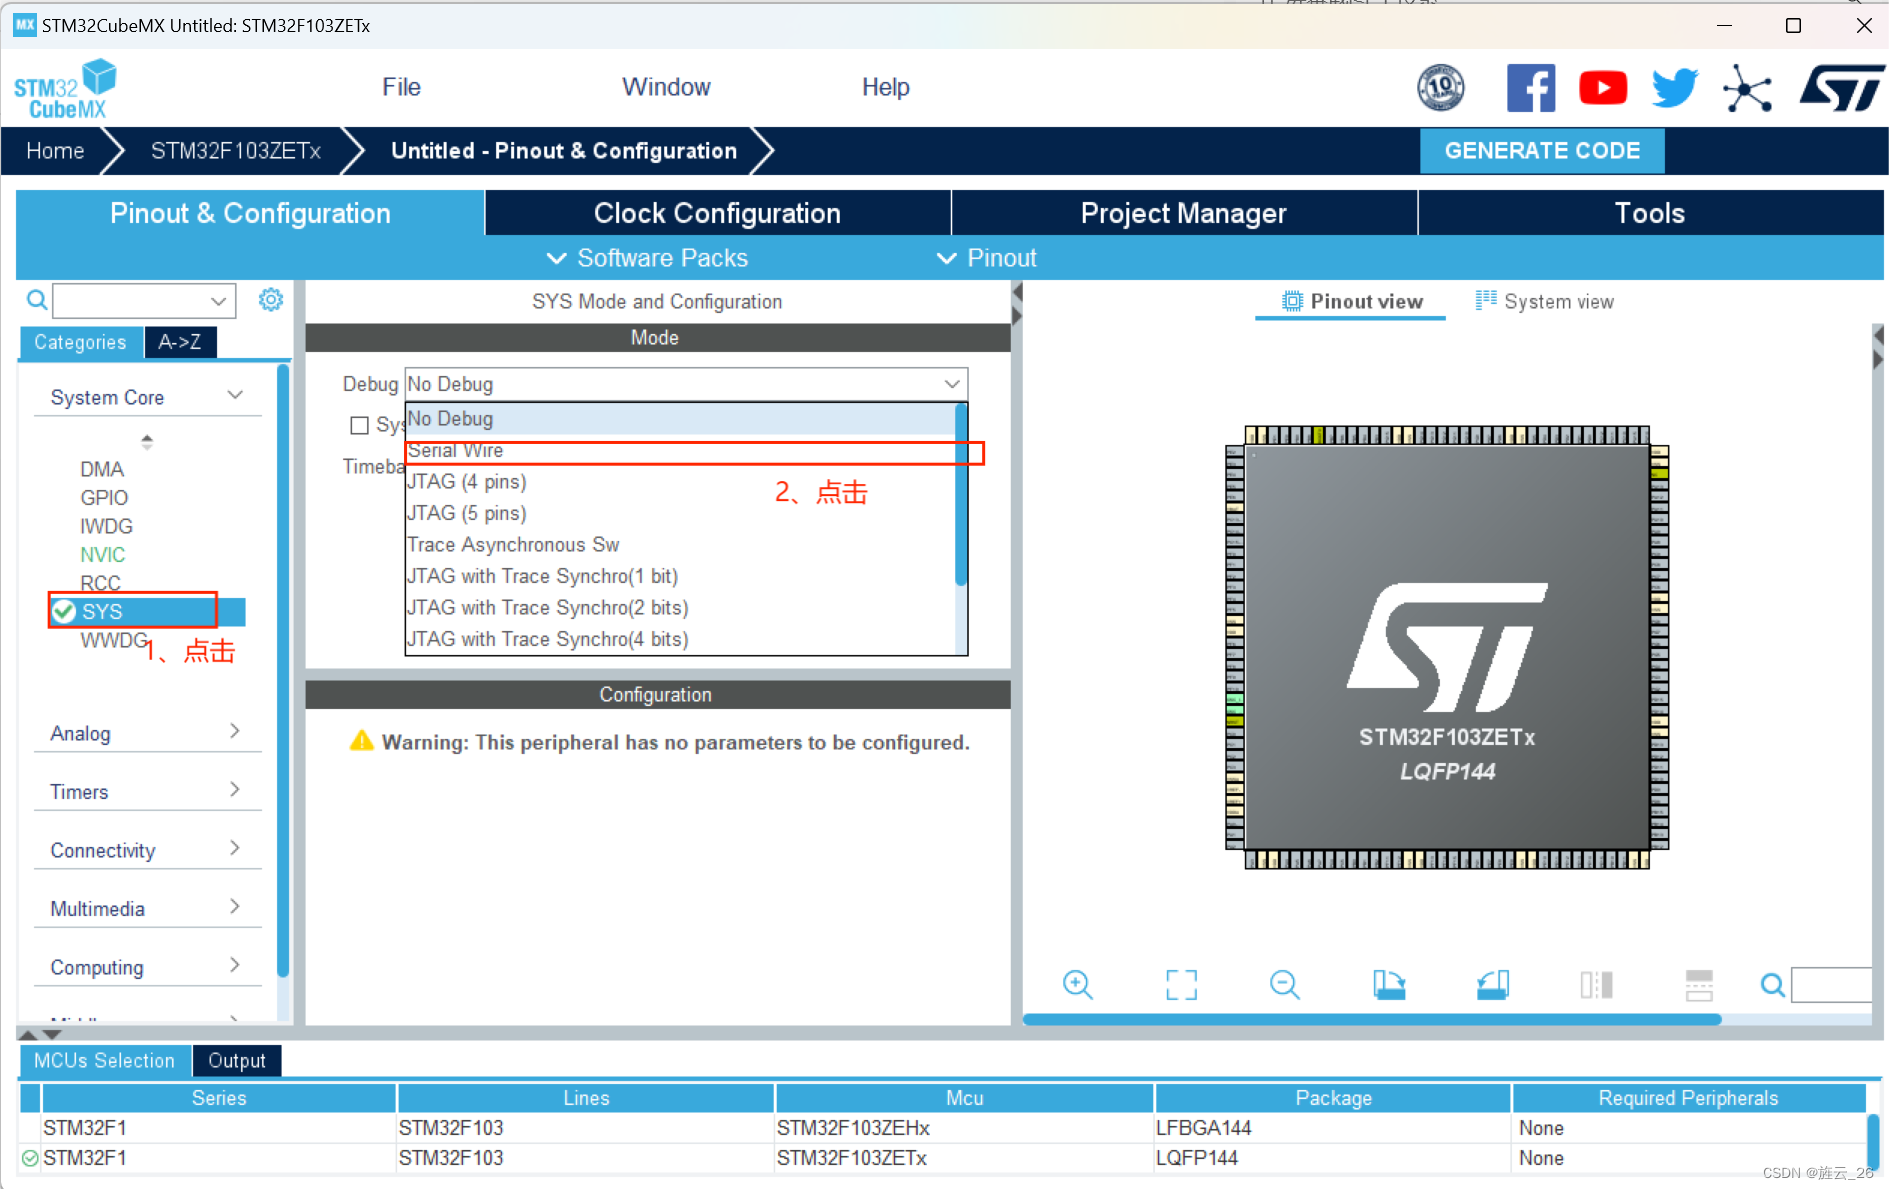This screenshot has width=1889, height=1189.
Task: Open the Facebook icon link
Action: click(1531, 88)
